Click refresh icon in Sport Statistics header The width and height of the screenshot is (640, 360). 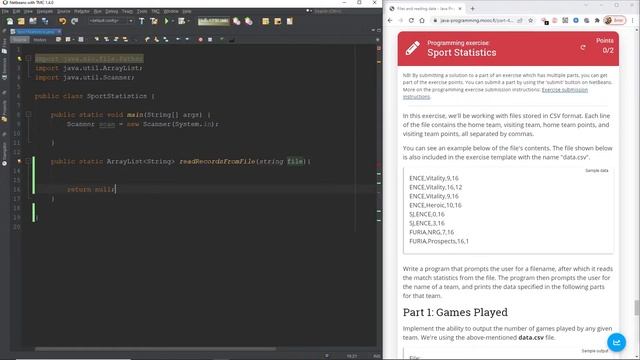(x=583, y=48)
